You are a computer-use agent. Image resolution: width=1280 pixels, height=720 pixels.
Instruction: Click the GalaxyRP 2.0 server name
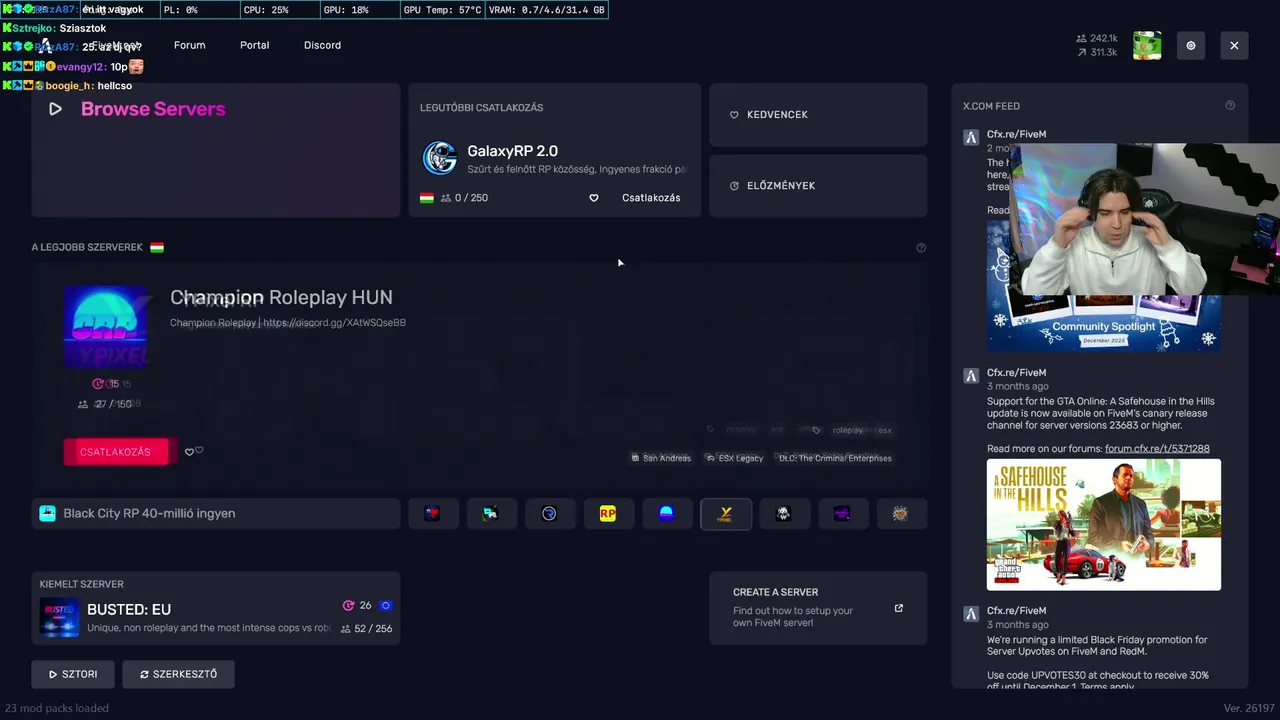point(512,152)
